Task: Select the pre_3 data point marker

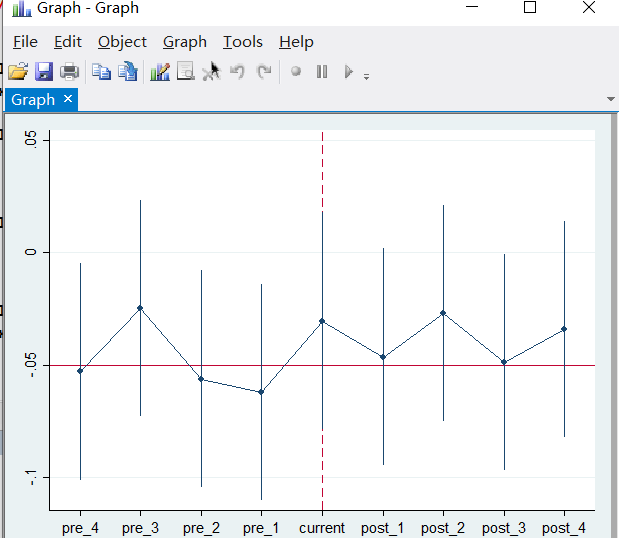Action: click(x=140, y=308)
